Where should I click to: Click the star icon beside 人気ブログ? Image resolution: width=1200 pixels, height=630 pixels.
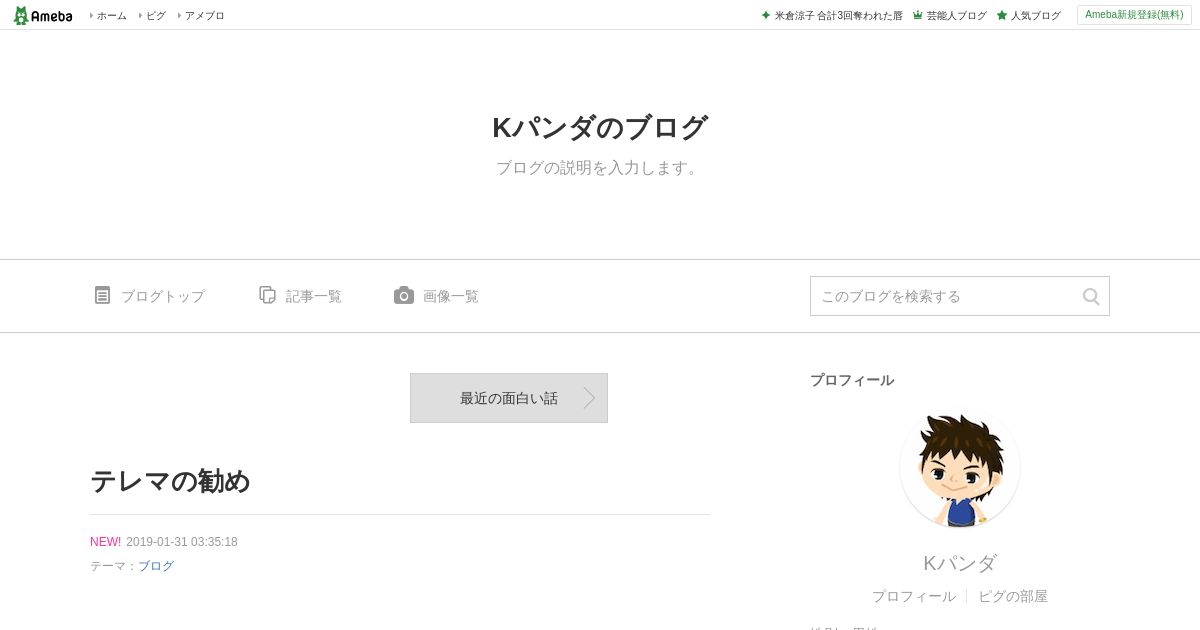coord(1002,15)
